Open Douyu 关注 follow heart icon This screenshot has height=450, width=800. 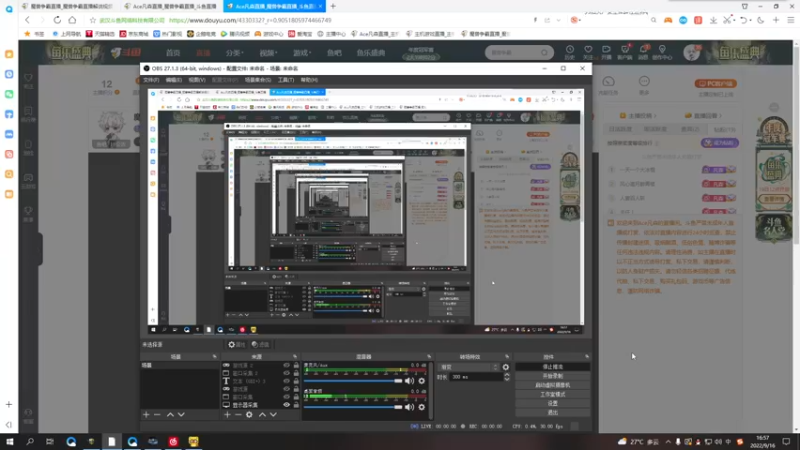coord(588,52)
